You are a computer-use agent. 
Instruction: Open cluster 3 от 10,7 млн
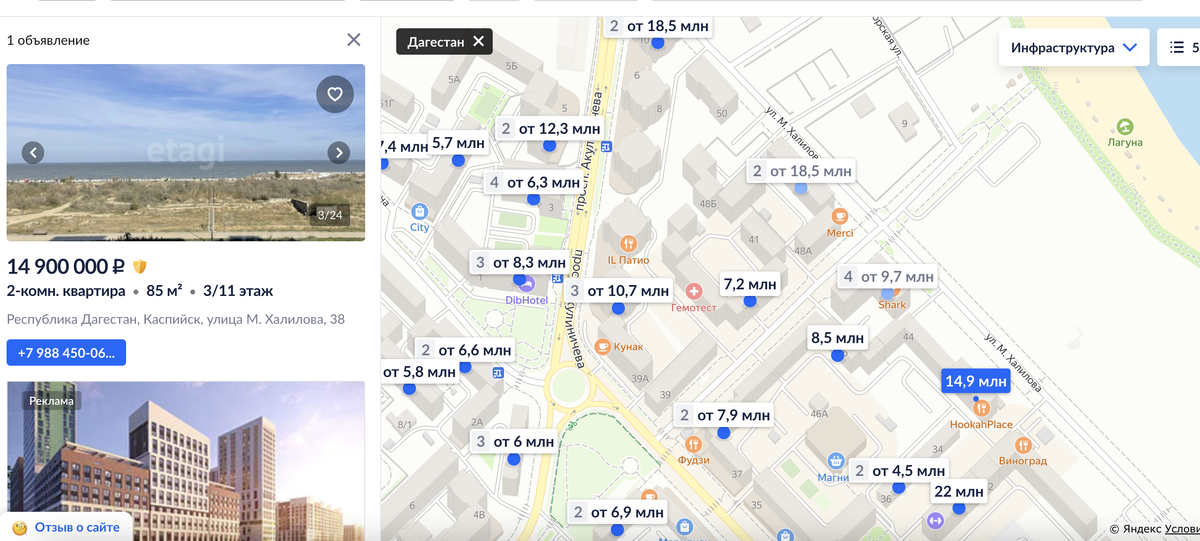pyautogui.click(x=617, y=291)
